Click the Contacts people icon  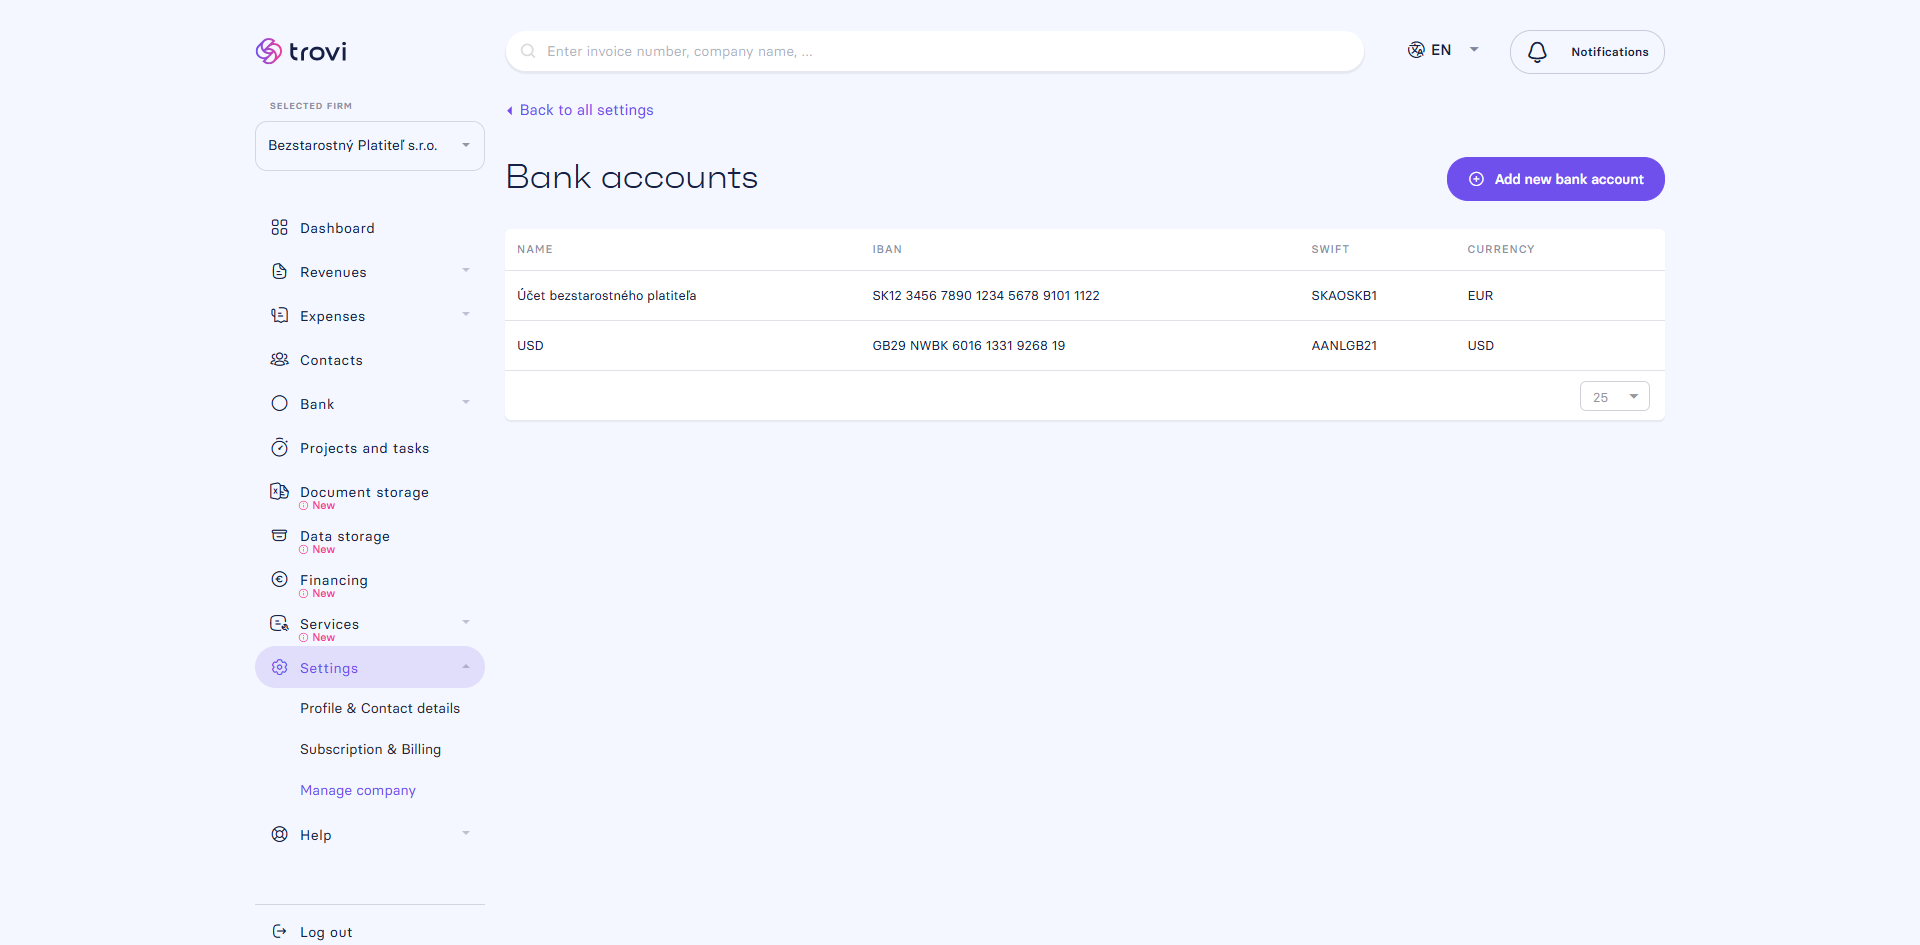point(279,360)
